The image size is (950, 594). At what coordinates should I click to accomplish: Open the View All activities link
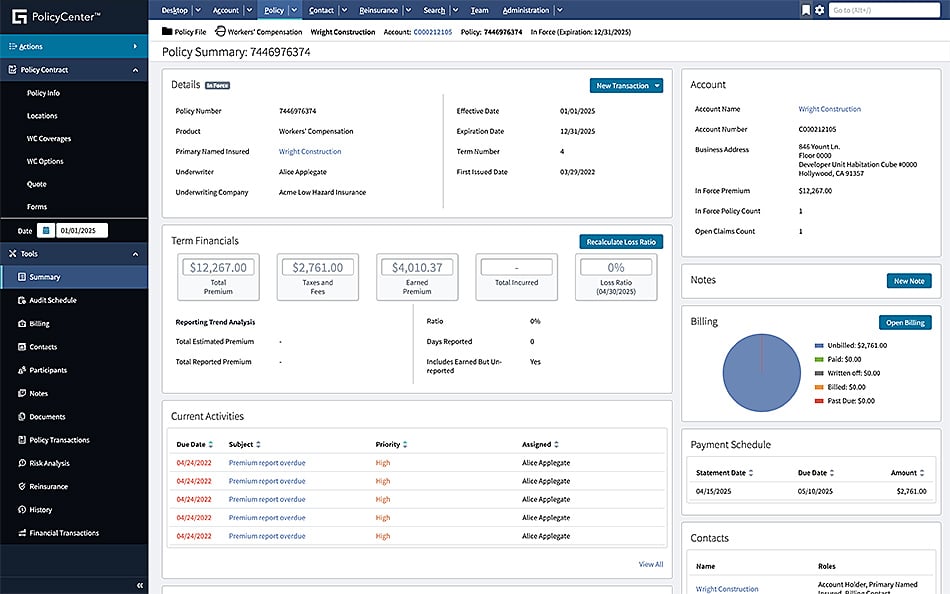650,564
